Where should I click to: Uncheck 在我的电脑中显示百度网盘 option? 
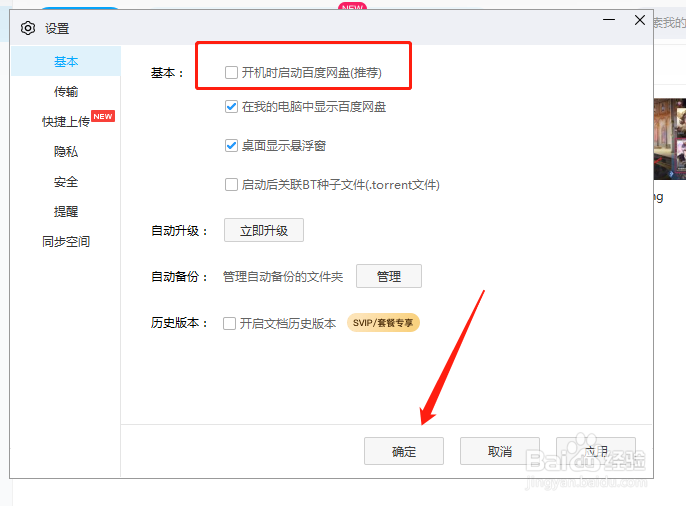point(231,106)
